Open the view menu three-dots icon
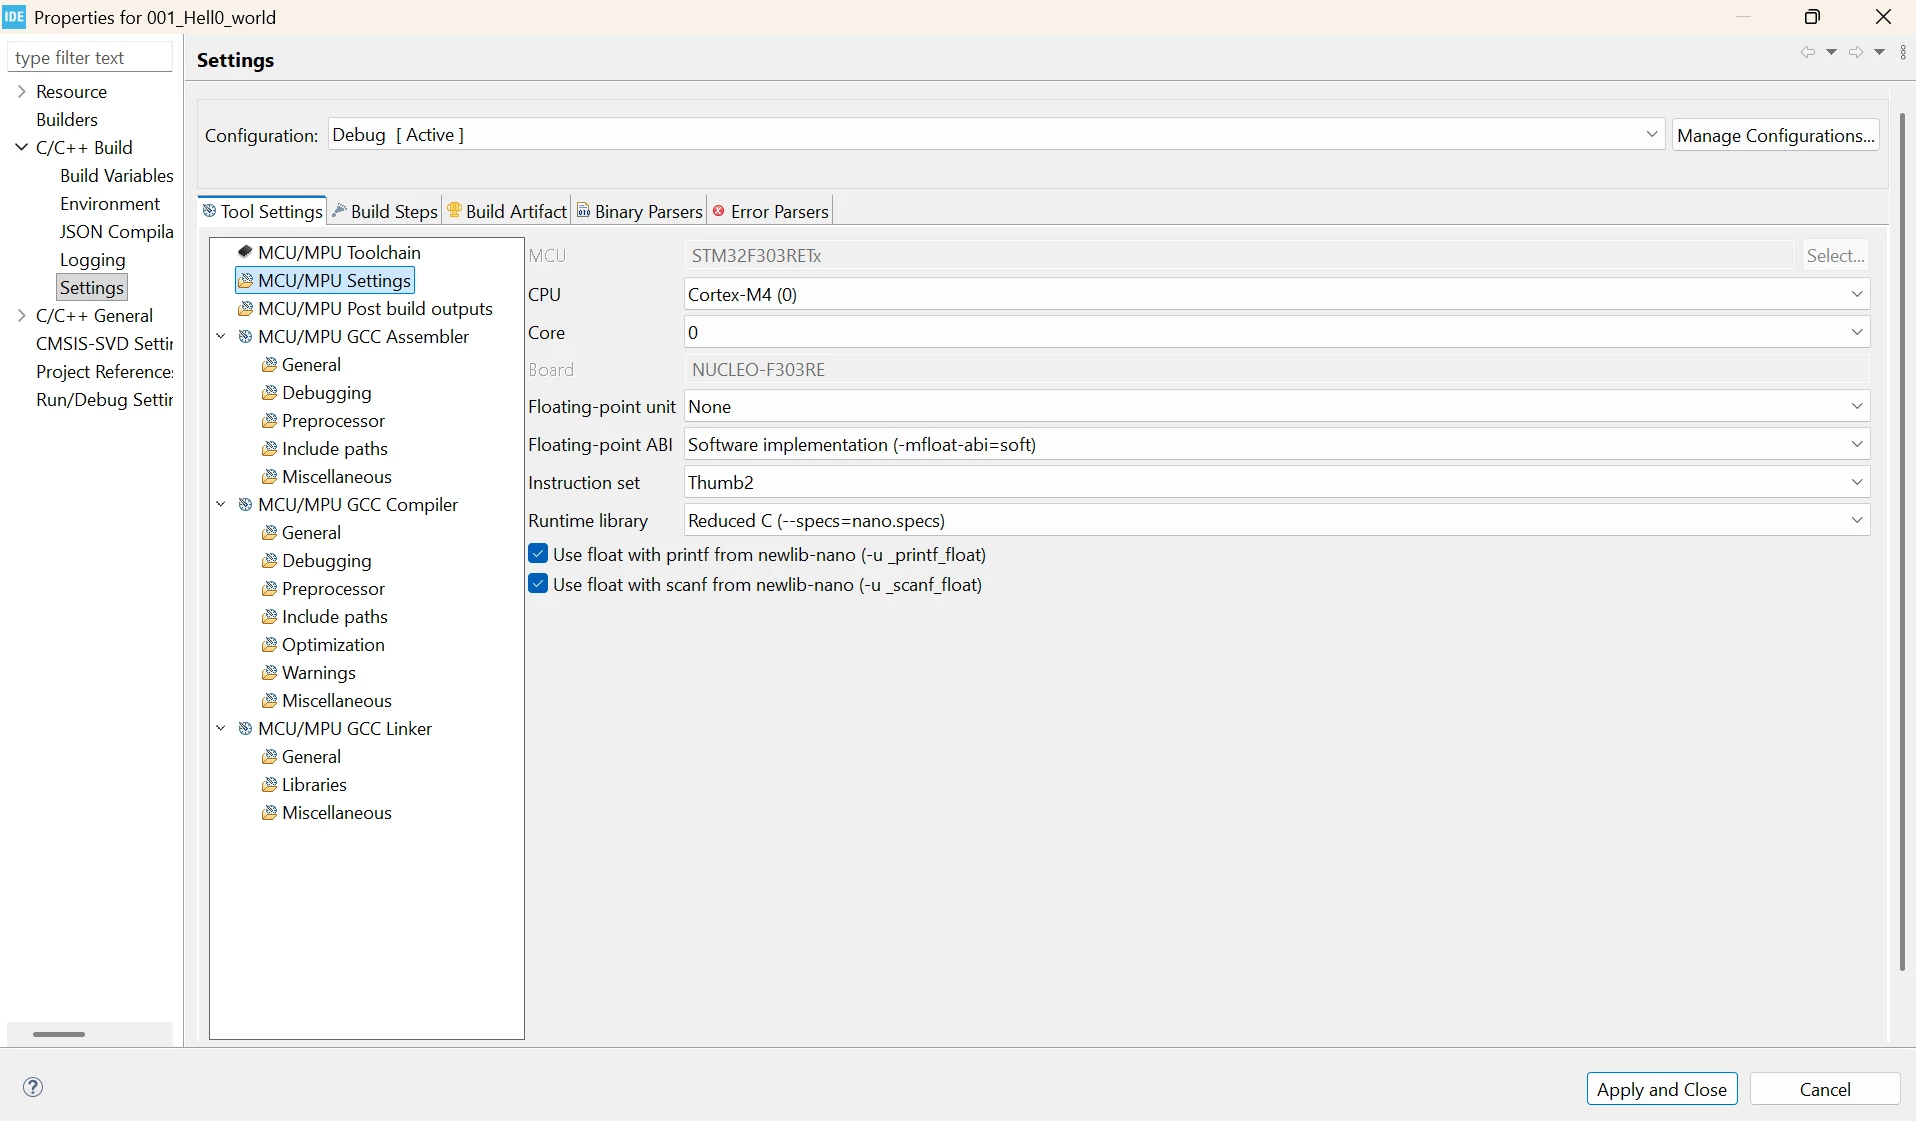 1903,52
